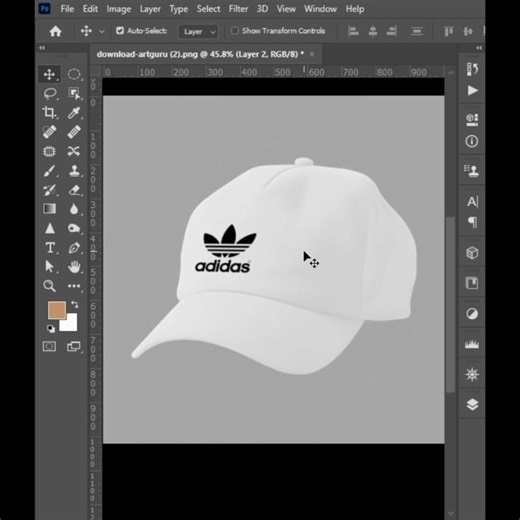Change the screen mode button
Screen dimensions: 520x520
(x=74, y=346)
